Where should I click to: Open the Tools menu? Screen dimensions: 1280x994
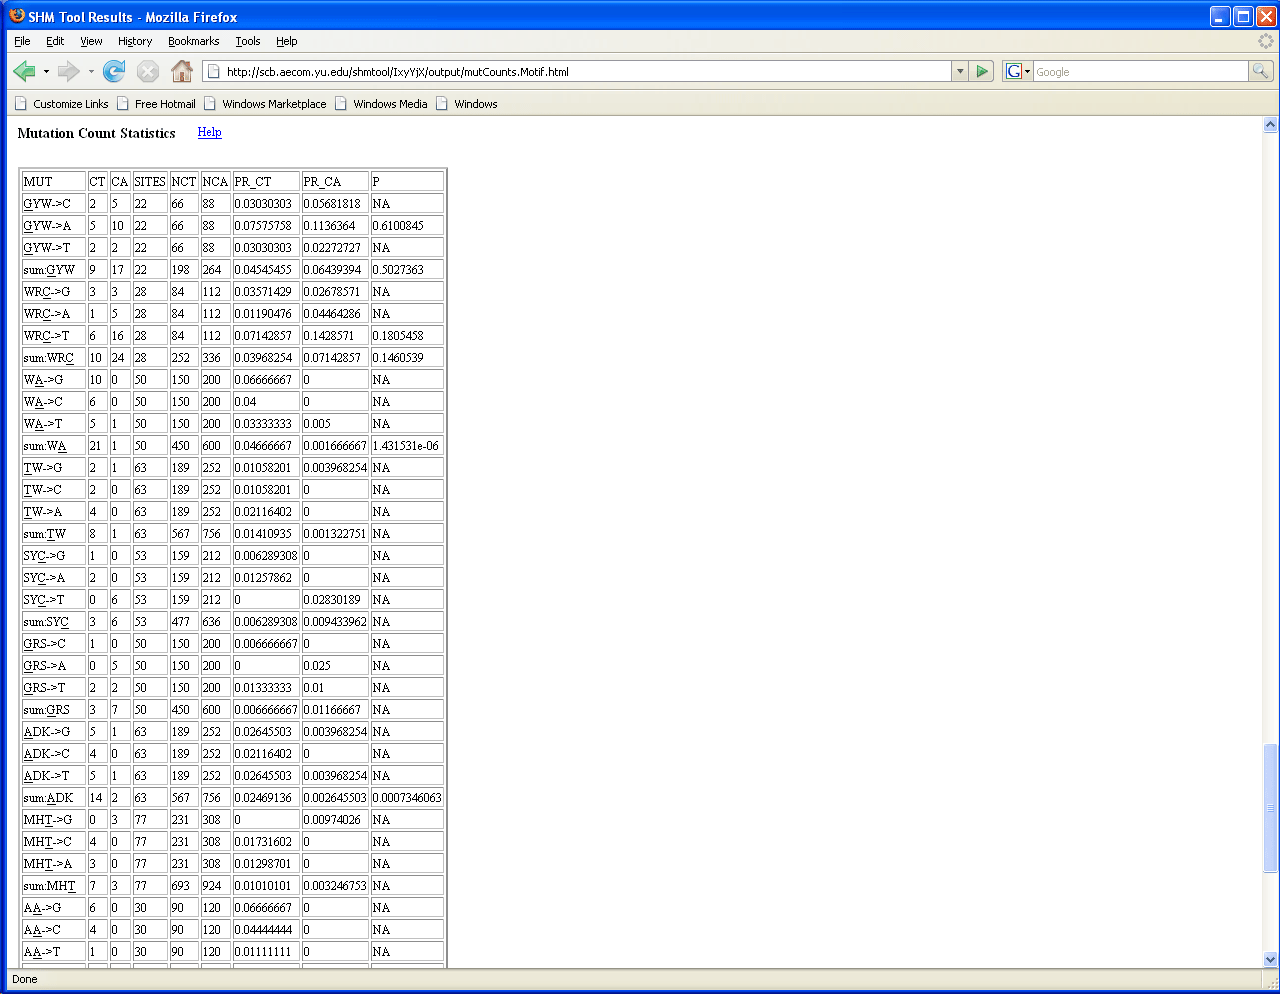click(247, 41)
